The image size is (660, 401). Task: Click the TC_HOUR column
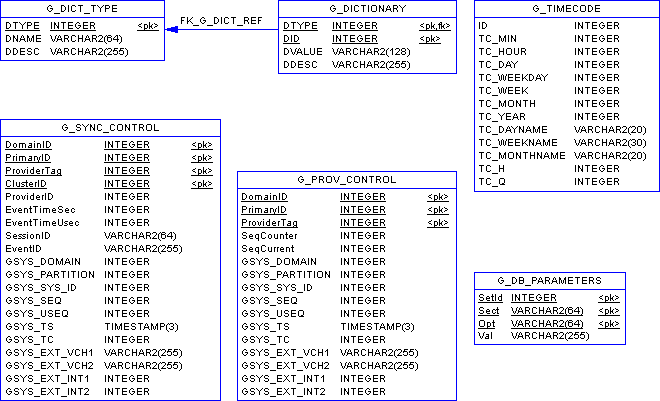[503, 52]
